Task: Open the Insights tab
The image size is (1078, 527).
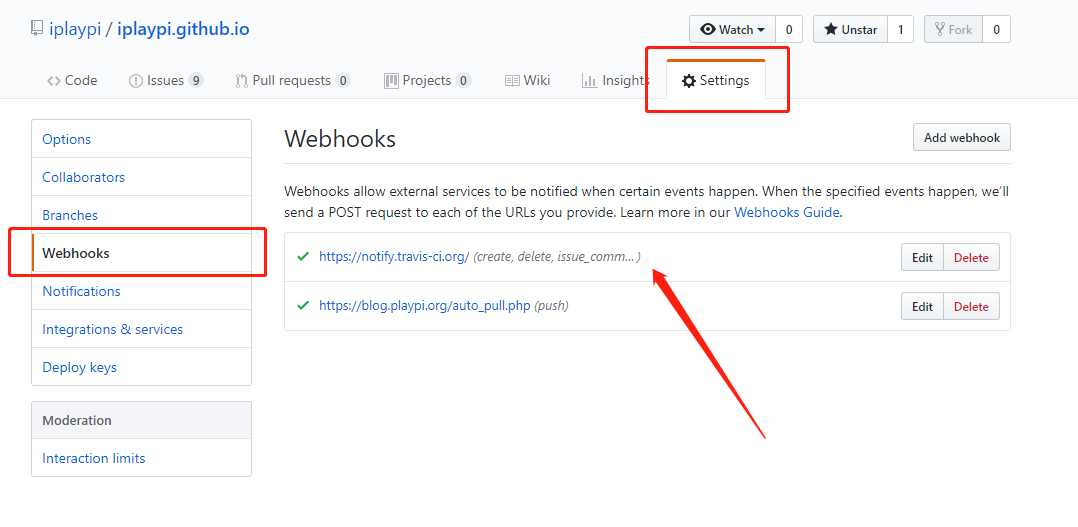Action: pos(615,80)
